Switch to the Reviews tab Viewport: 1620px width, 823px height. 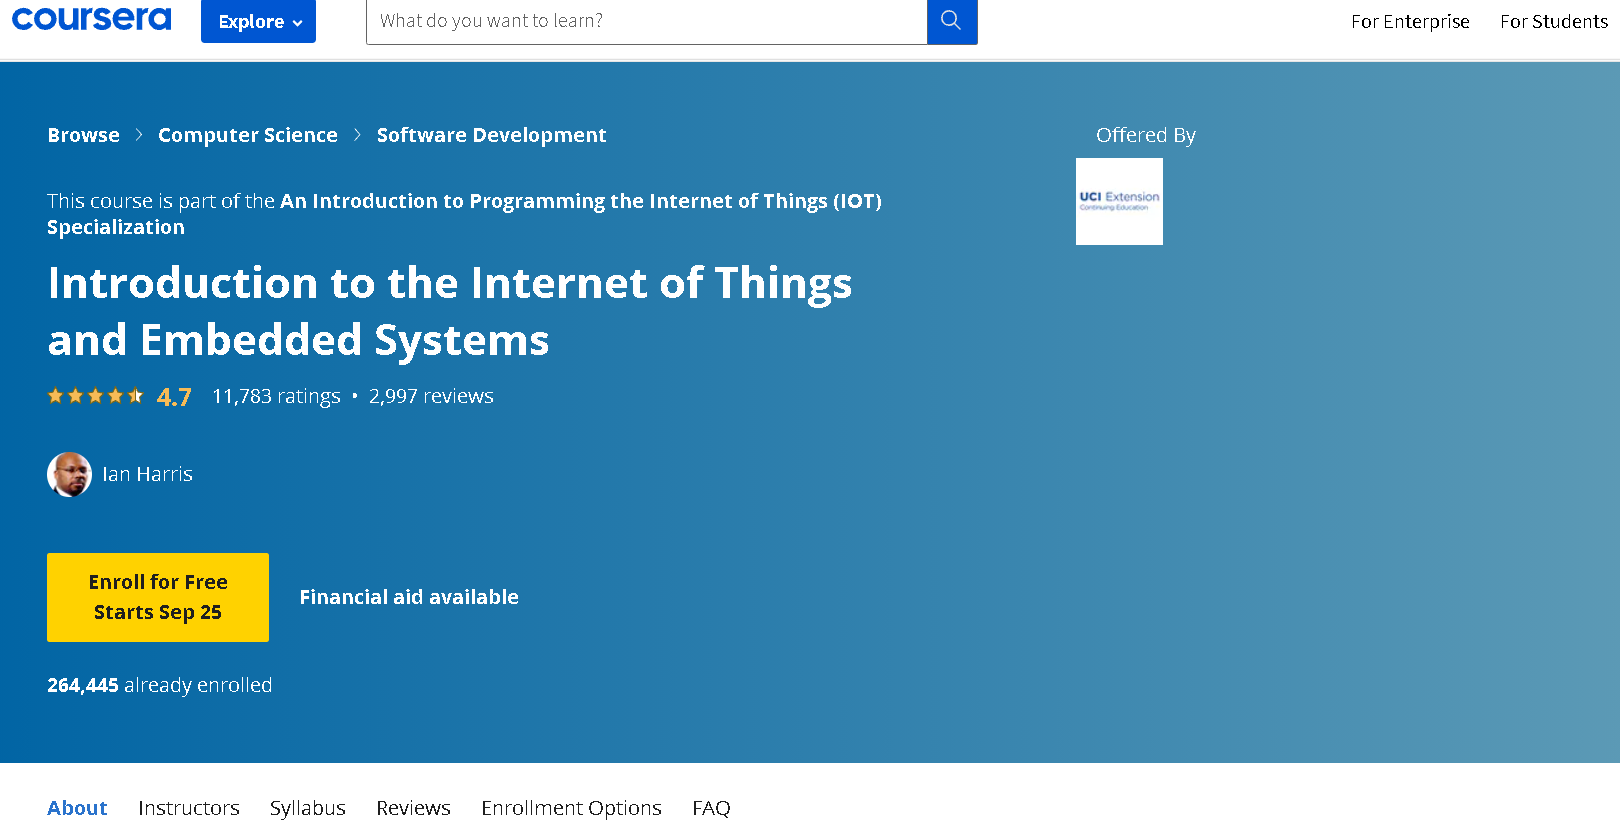pos(413,808)
